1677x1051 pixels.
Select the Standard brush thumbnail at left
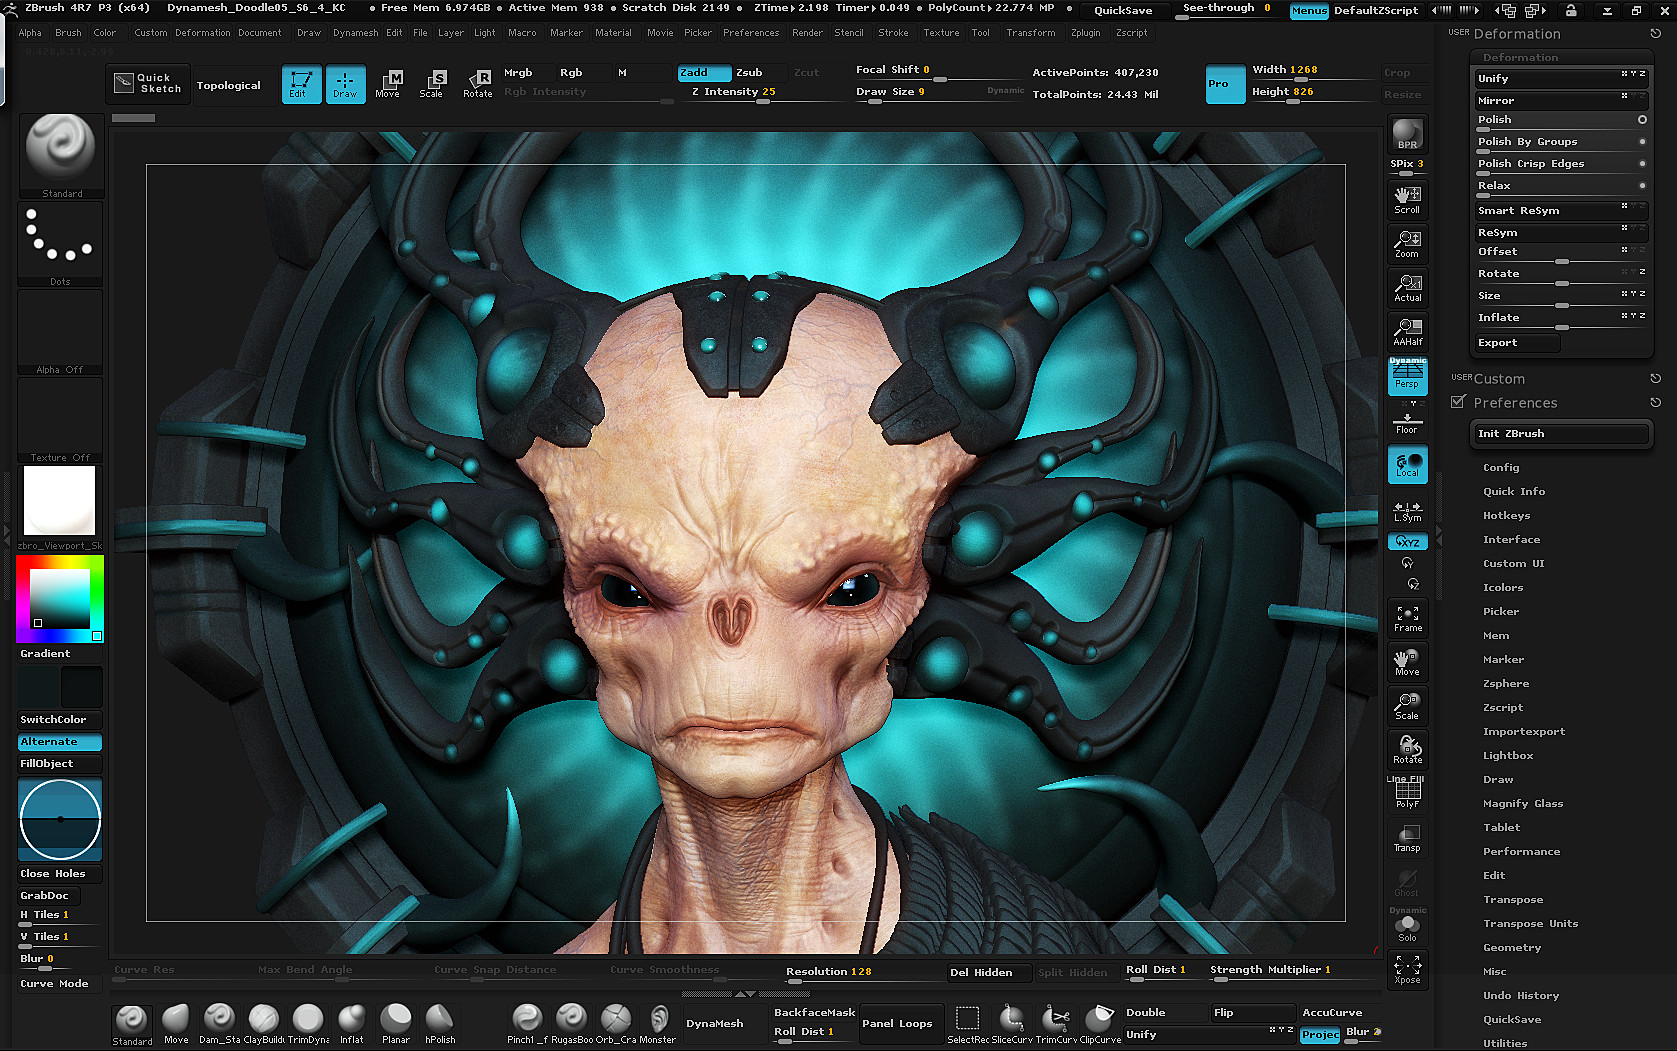point(60,155)
